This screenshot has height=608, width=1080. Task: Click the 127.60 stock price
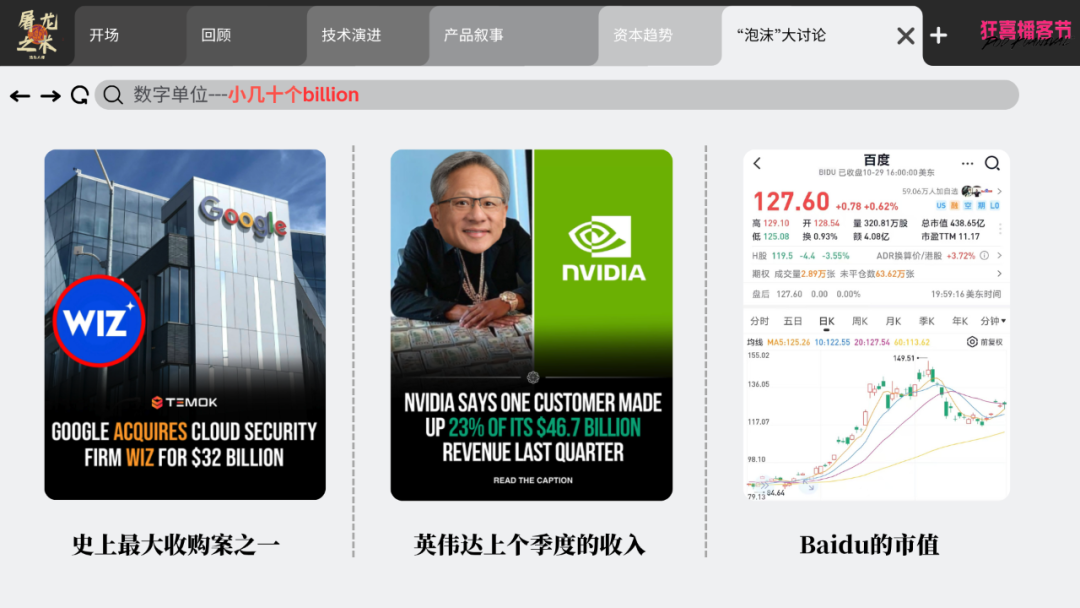coord(791,202)
